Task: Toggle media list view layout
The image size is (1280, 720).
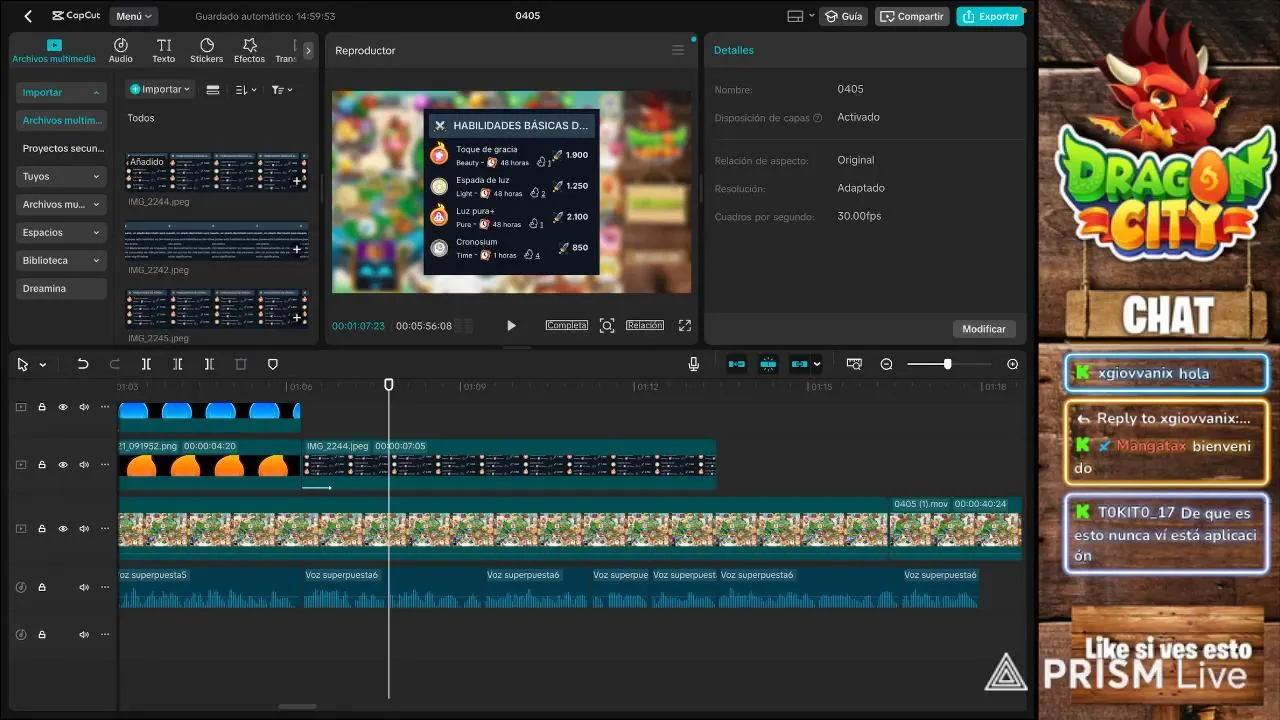Action: [x=213, y=89]
